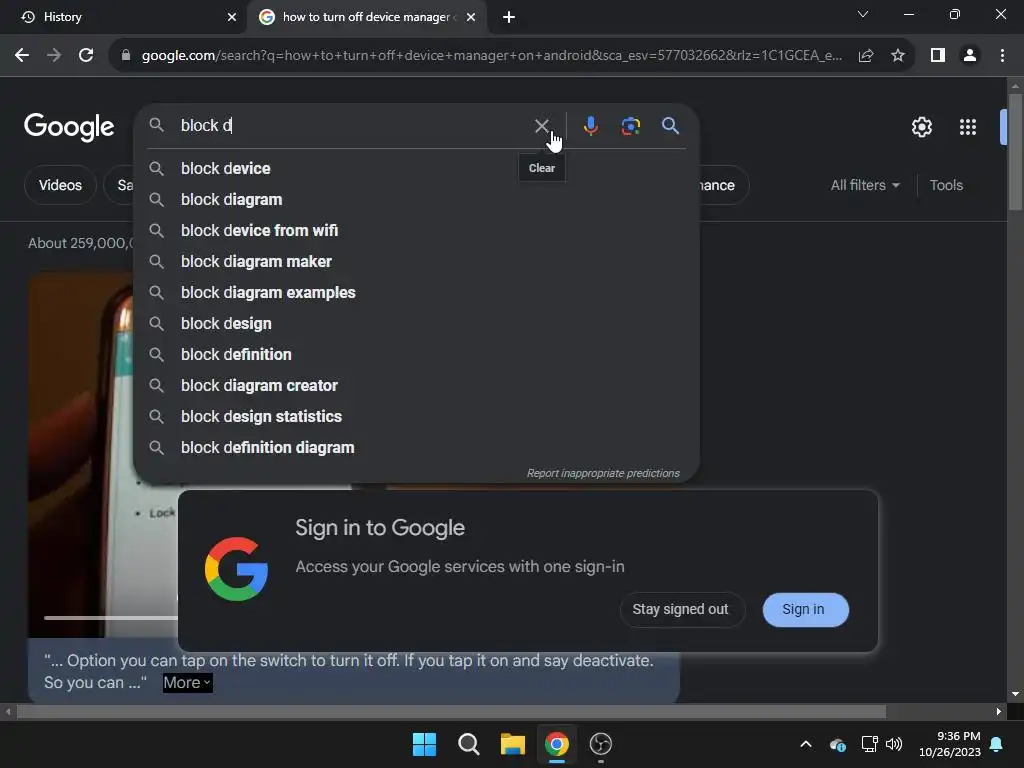This screenshot has width=1024, height=768.
Task: Select the Videos filter chip
Action: 60,185
